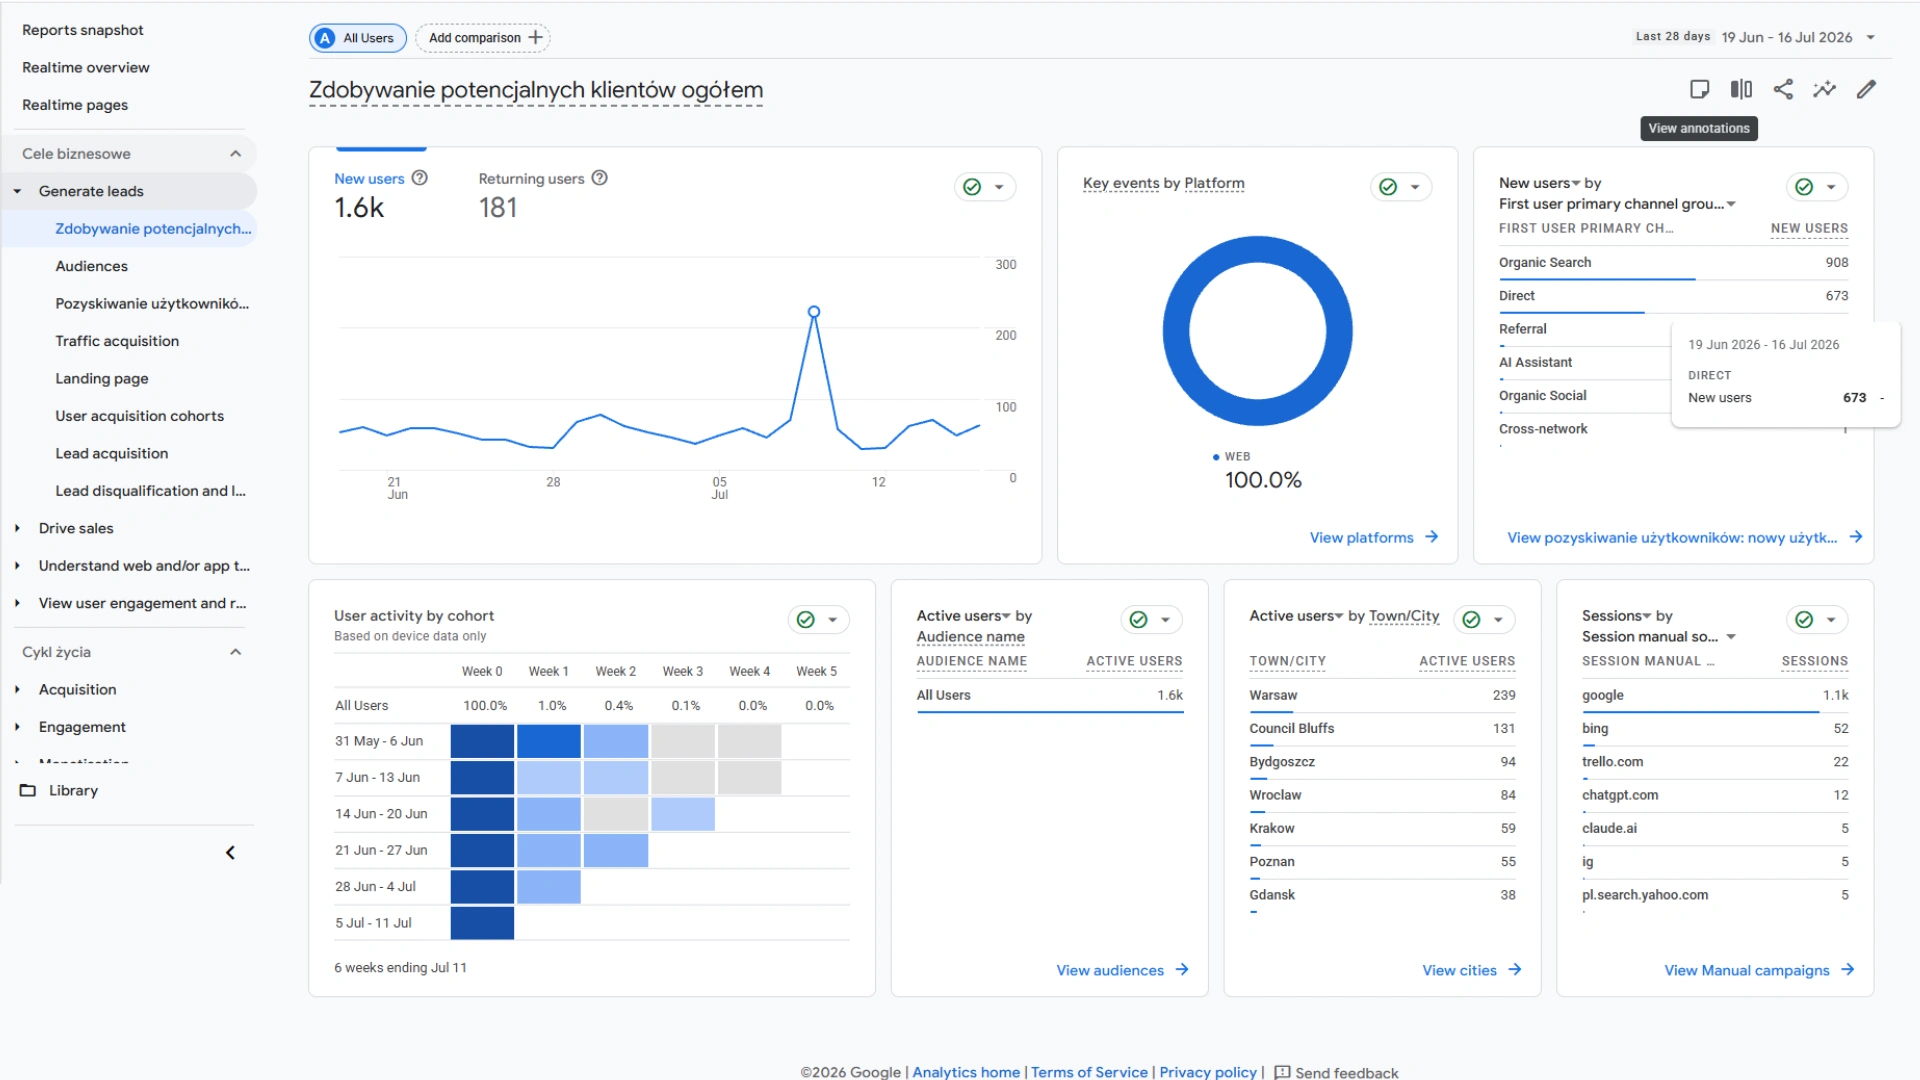This screenshot has height=1080, width=1920.
Task: Click the Organic Search row
Action: 1673,263
